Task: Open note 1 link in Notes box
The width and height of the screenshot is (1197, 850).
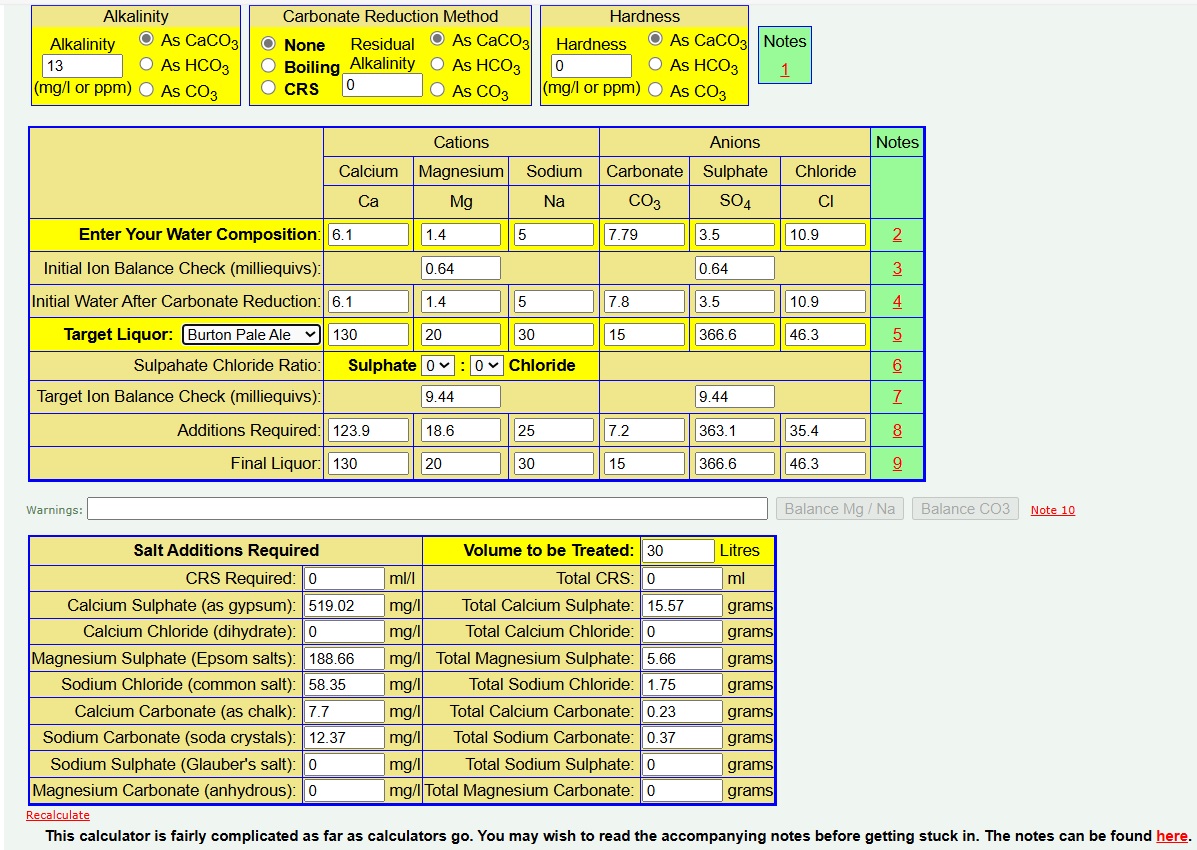Action: tap(785, 69)
